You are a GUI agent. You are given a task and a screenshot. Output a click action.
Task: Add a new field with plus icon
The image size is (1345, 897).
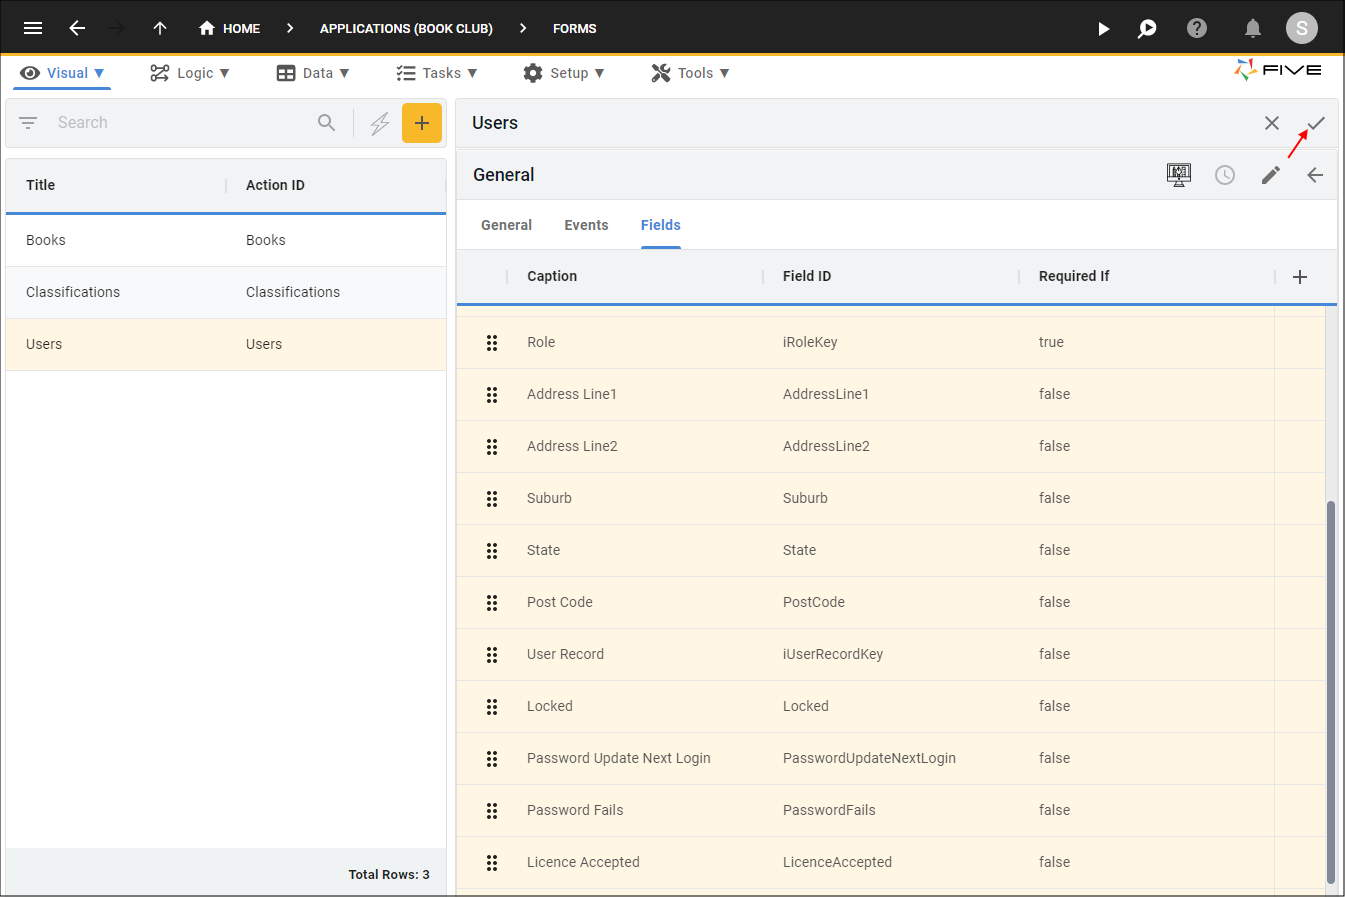point(1300,277)
